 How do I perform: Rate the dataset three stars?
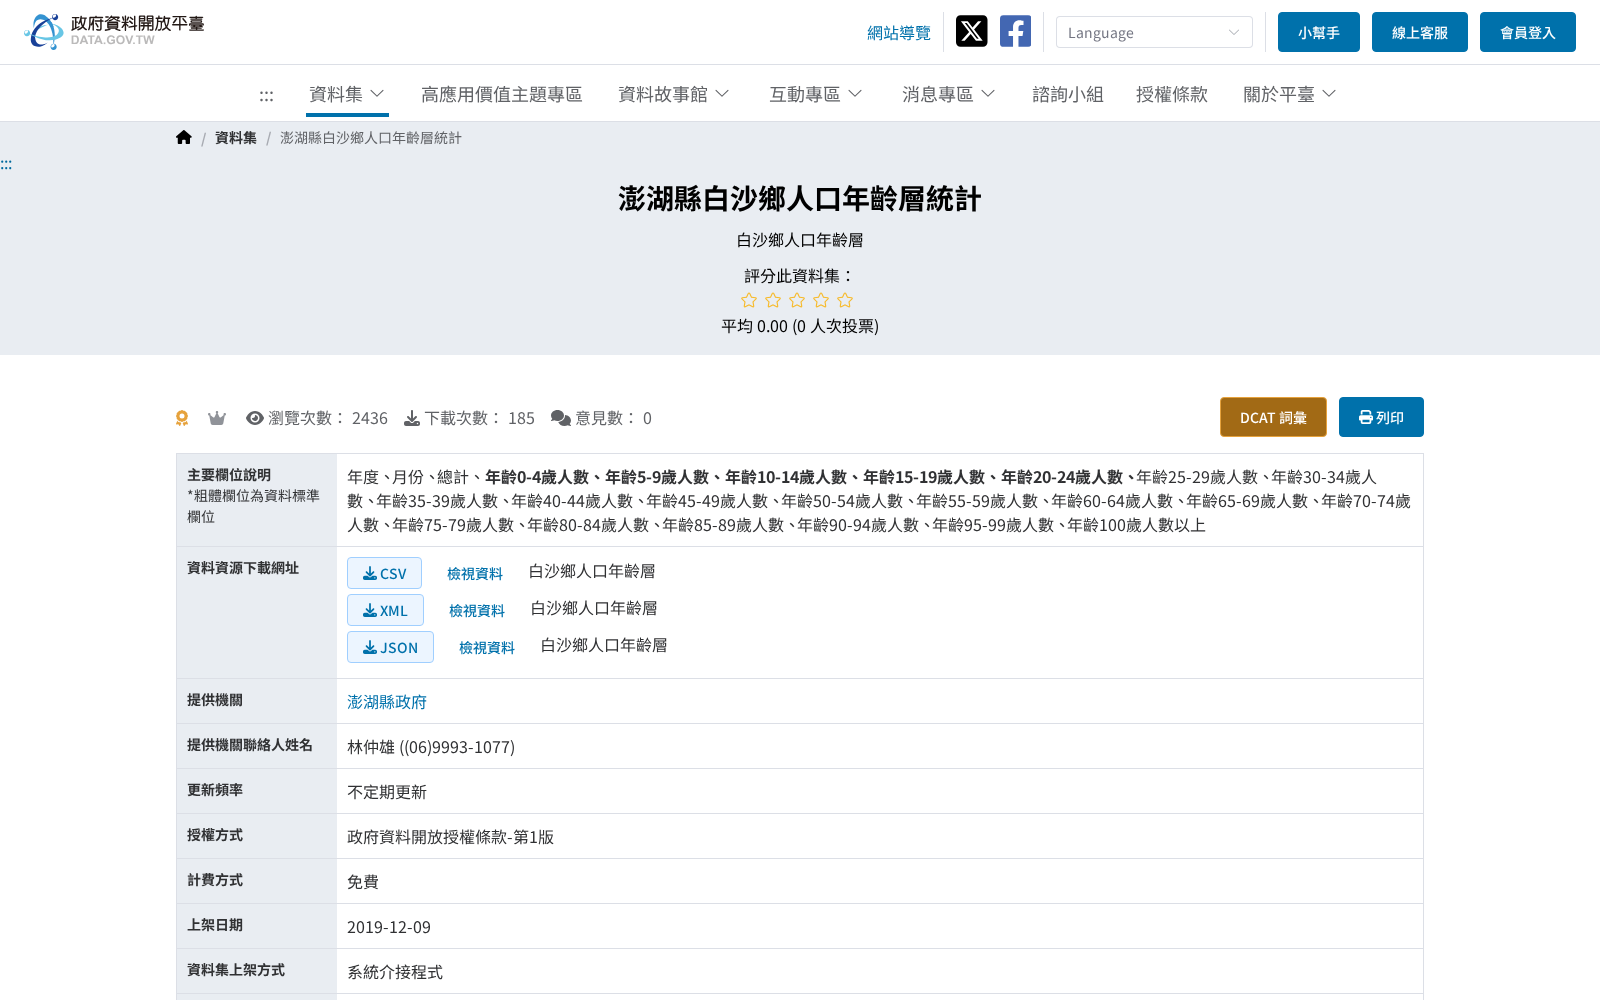[x=797, y=300]
